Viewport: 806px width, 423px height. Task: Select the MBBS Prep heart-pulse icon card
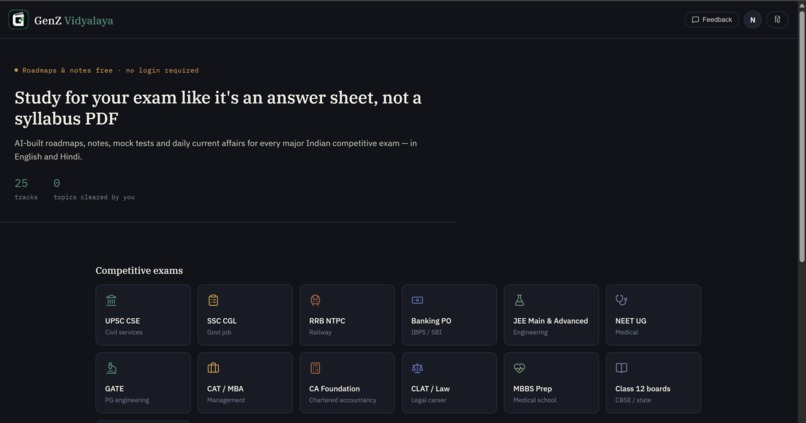click(551, 382)
